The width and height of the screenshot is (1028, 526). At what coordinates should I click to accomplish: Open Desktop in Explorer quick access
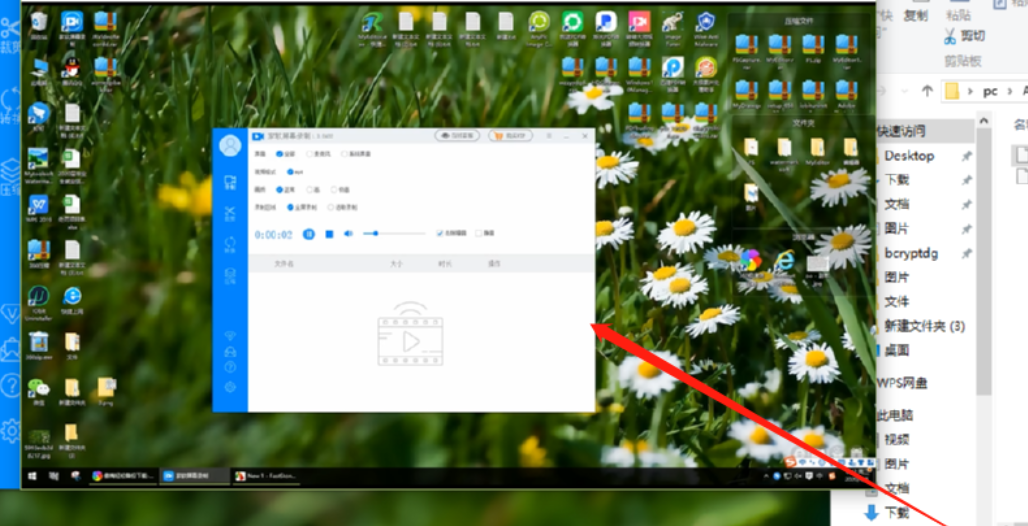pyautogui.click(x=909, y=156)
